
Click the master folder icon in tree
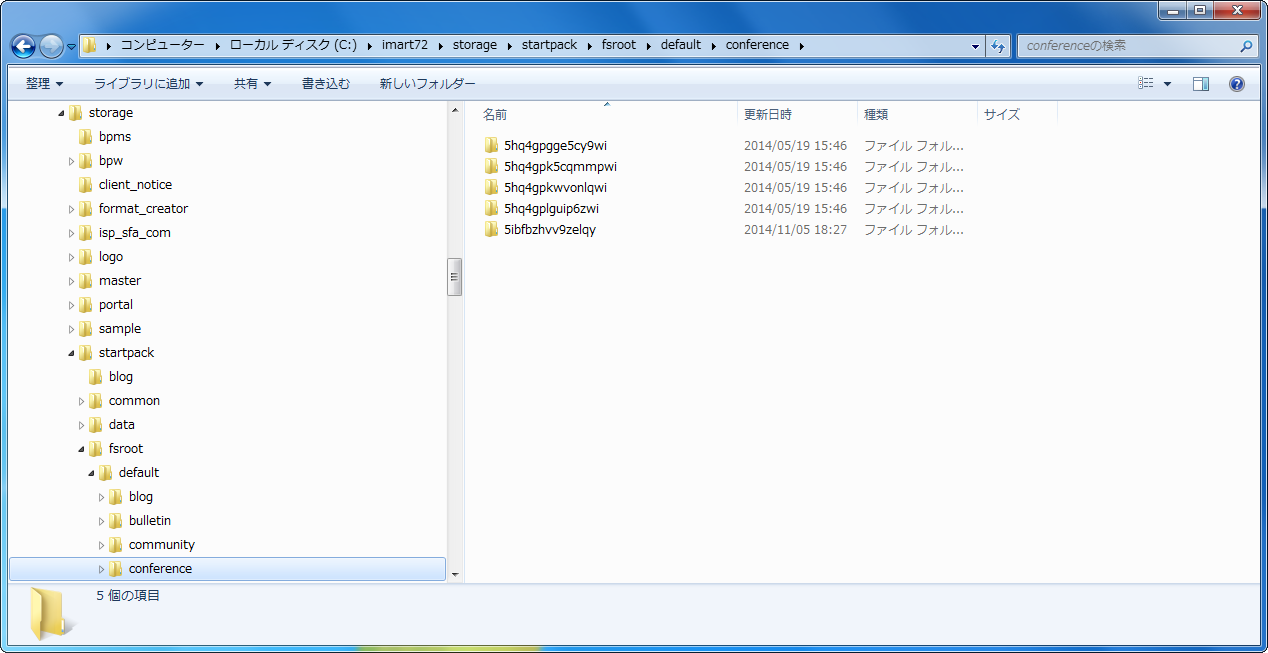pyautogui.click(x=86, y=281)
